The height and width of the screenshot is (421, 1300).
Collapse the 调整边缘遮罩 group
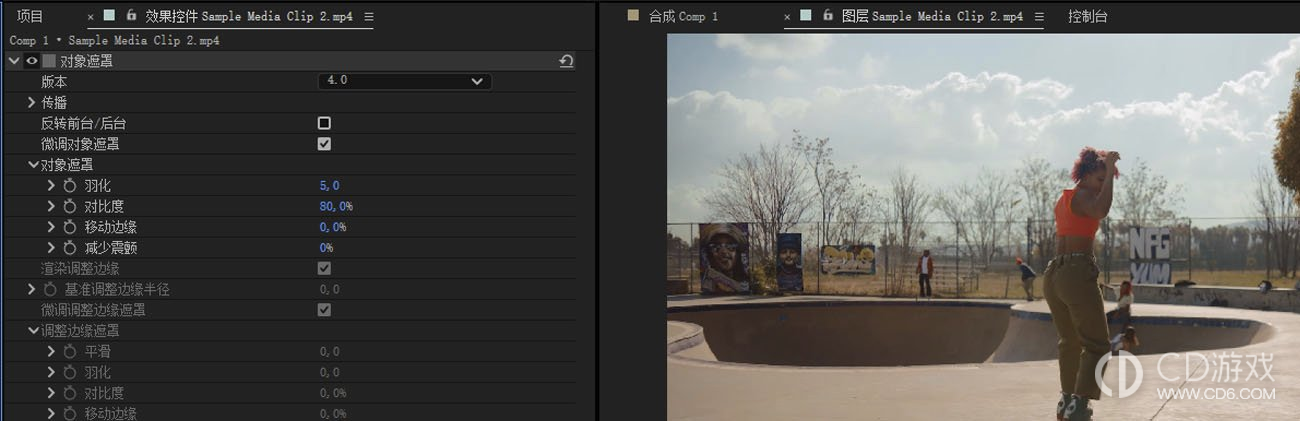[x=33, y=331]
